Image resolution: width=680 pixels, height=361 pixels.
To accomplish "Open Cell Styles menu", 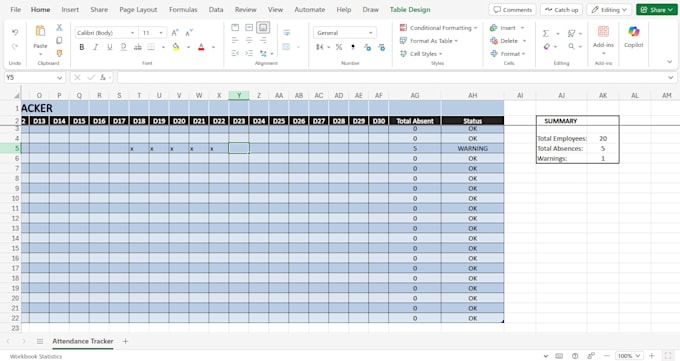I will click(421, 54).
